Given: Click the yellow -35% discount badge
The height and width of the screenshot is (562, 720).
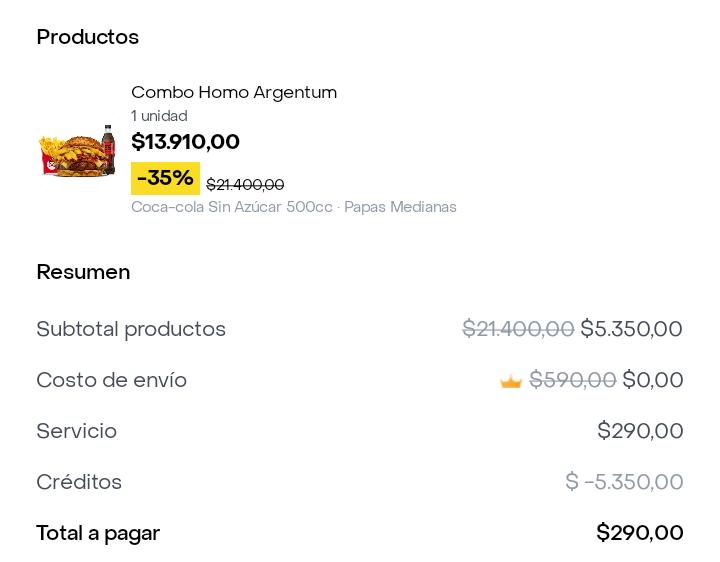Looking at the screenshot, I should (x=165, y=178).
